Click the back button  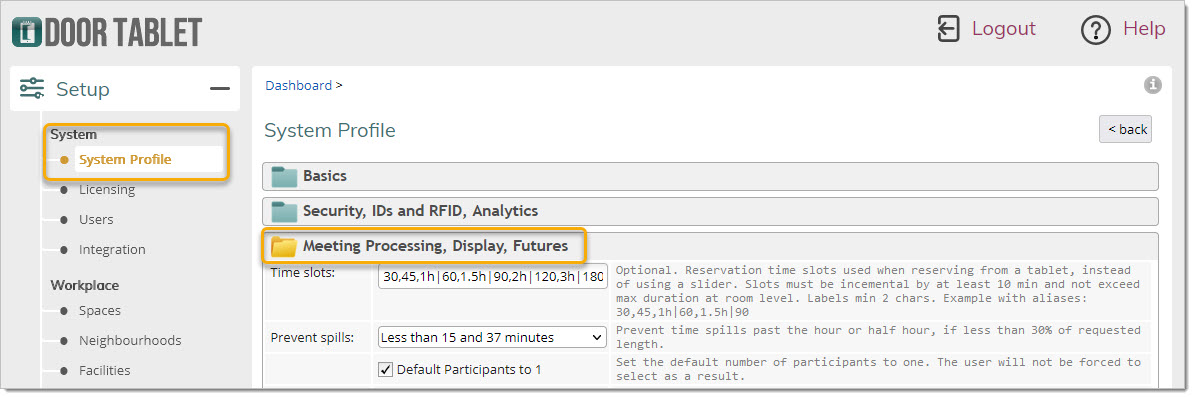click(x=1125, y=129)
